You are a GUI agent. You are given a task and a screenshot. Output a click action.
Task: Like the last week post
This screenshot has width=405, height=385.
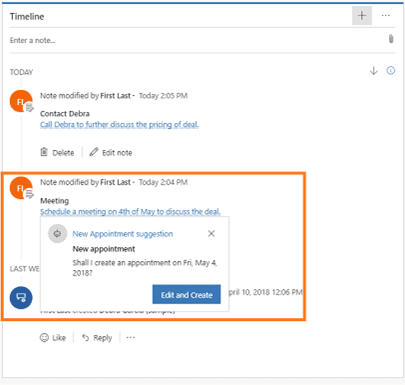click(53, 338)
